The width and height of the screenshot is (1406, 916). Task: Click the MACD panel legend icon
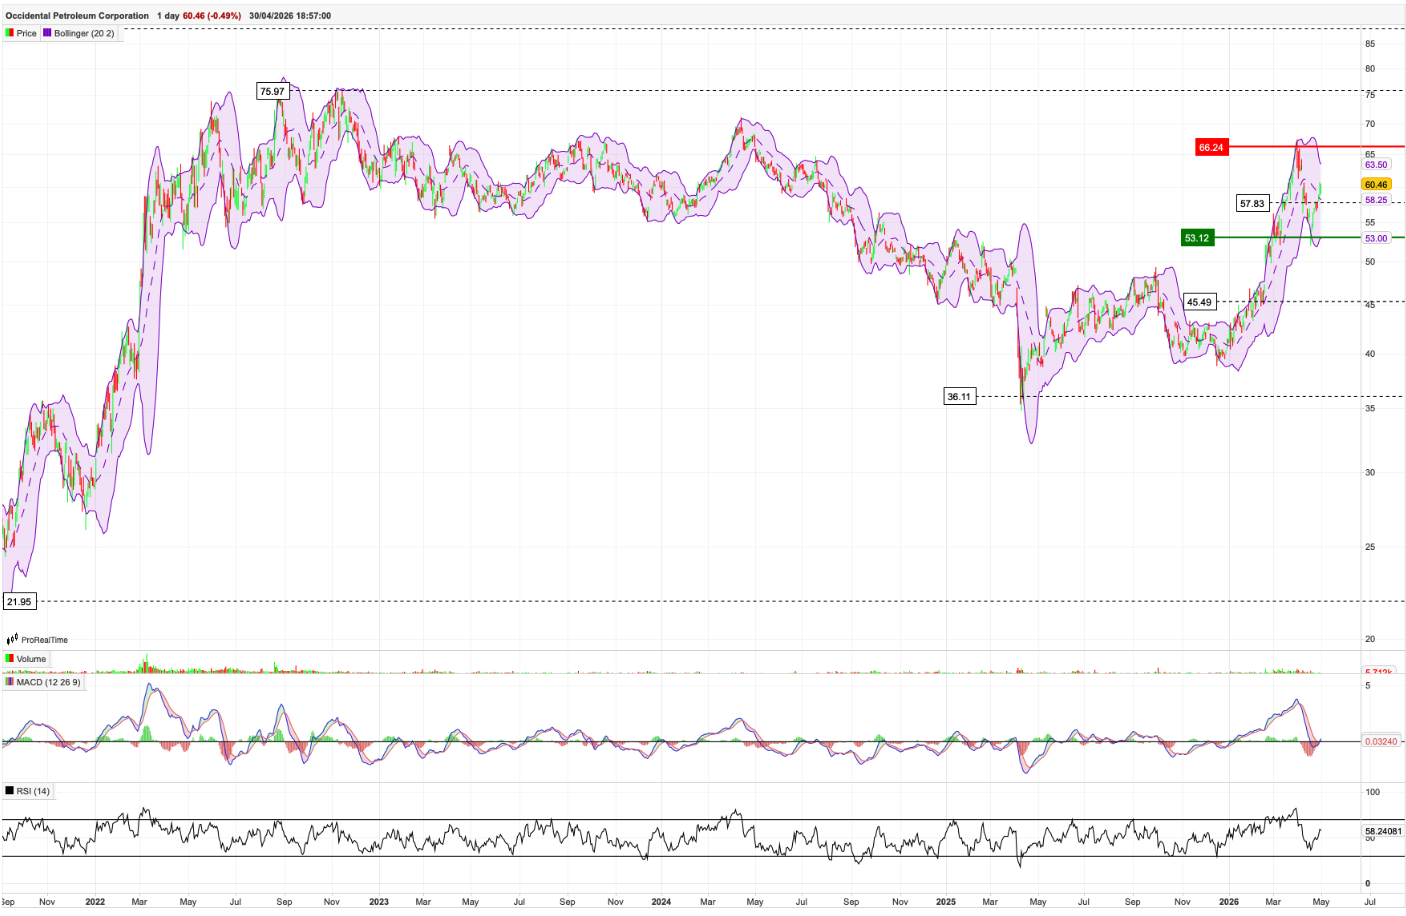tap(10, 682)
